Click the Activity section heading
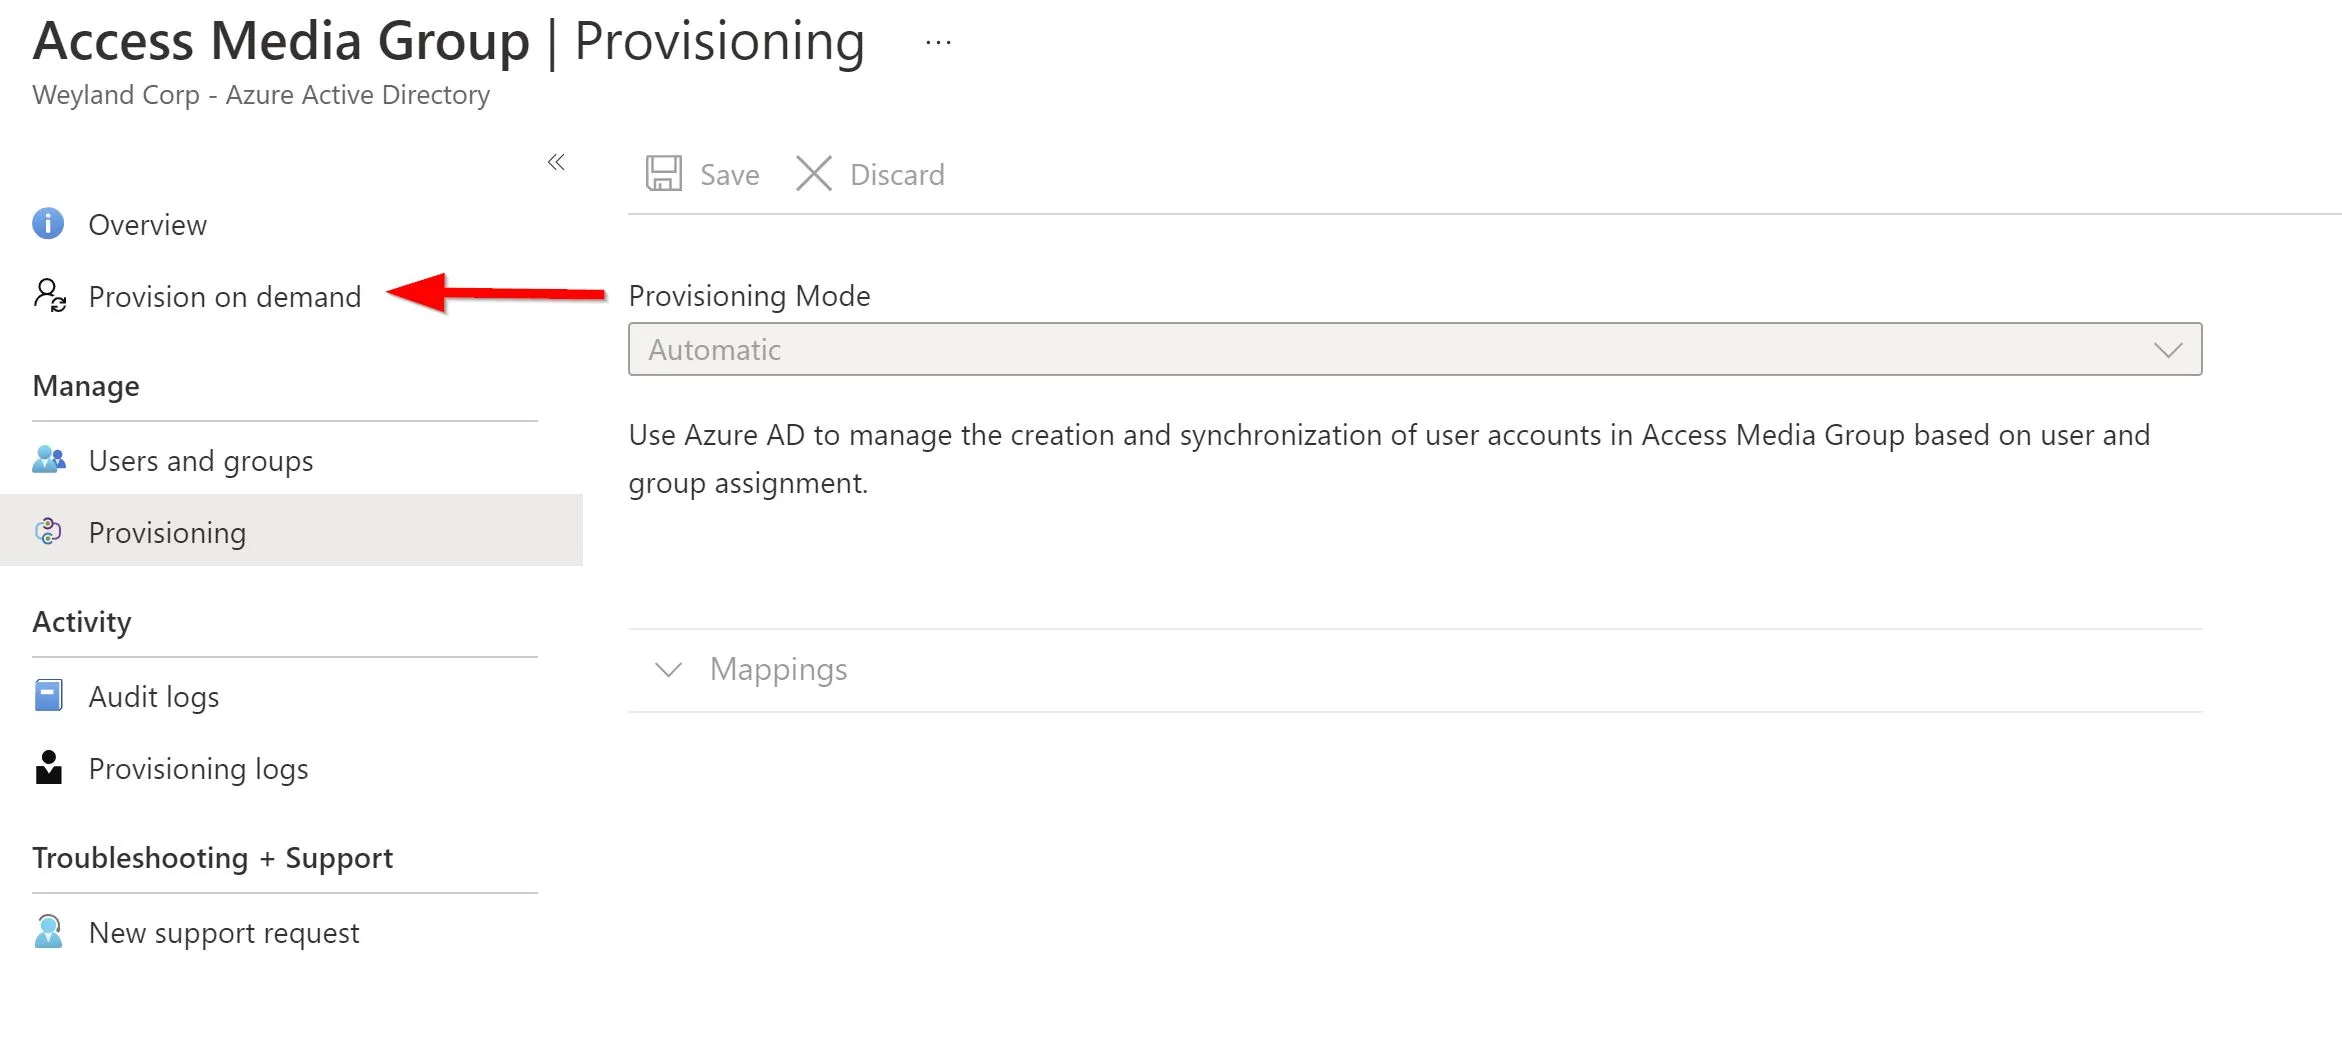Screen dimensions: 2342x1055 click(82, 622)
